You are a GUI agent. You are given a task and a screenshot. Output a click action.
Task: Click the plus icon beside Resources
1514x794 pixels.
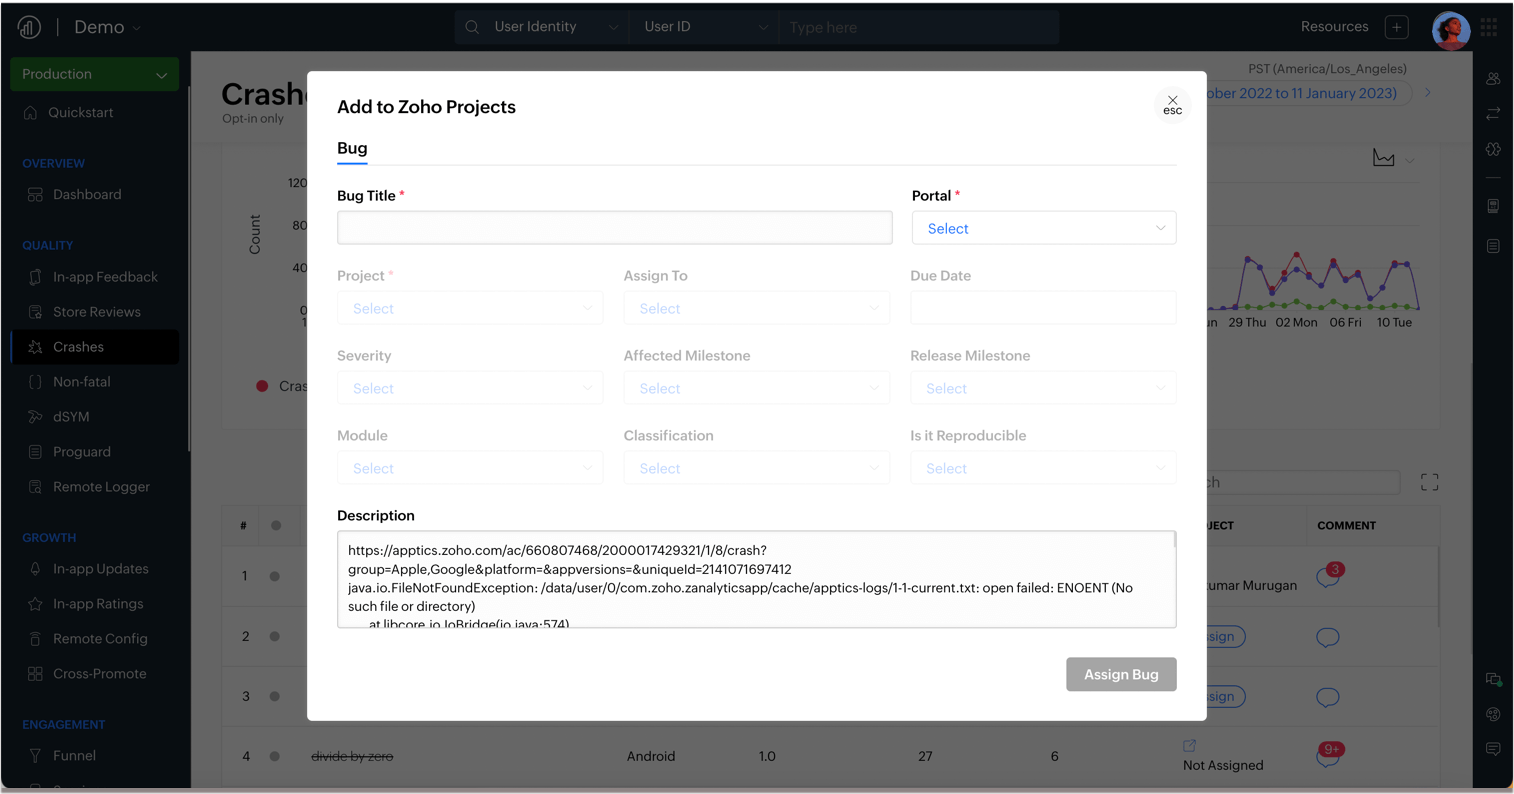(x=1397, y=28)
